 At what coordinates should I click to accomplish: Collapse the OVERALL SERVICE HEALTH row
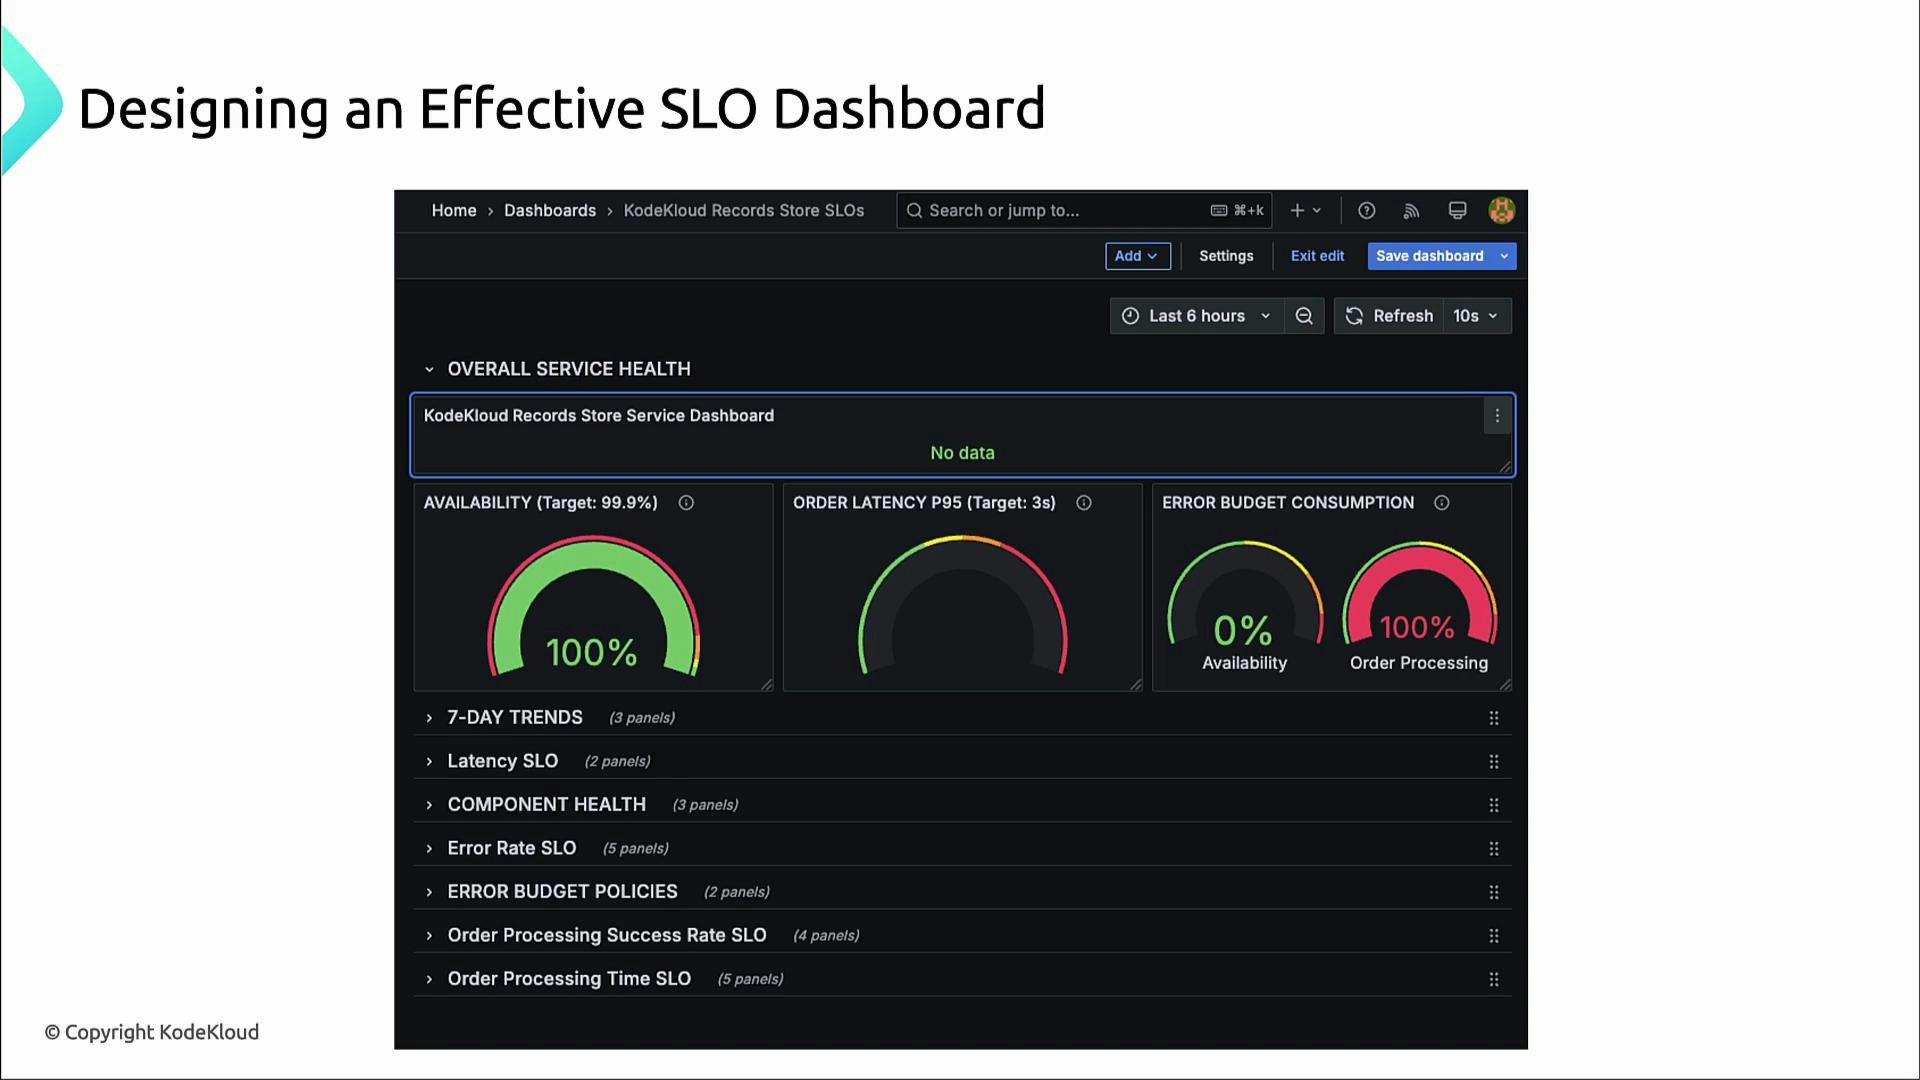tap(430, 369)
